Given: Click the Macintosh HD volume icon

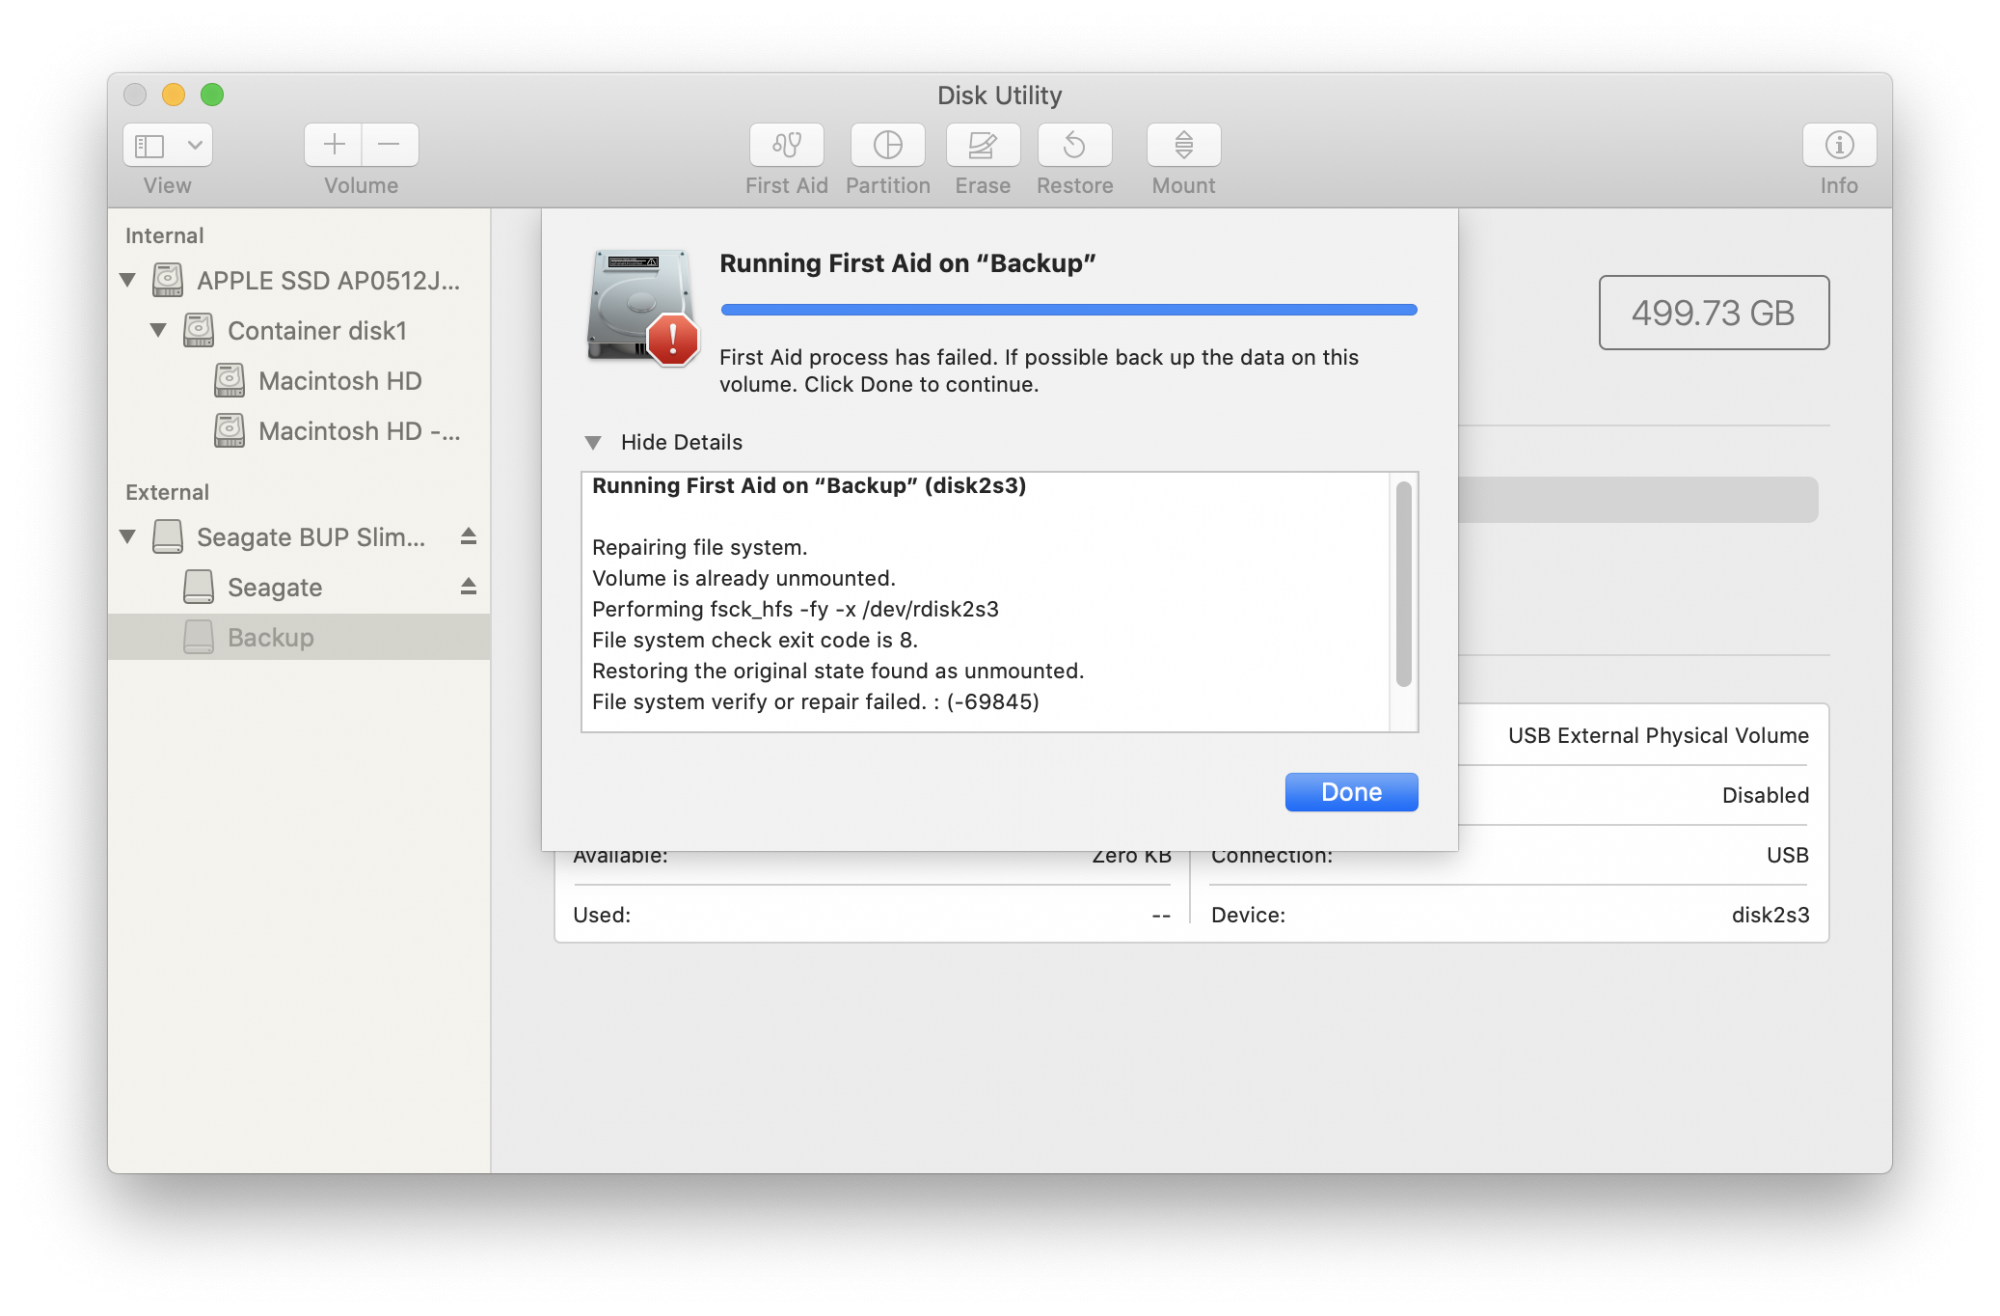Looking at the screenshot, I should (229, 381).
